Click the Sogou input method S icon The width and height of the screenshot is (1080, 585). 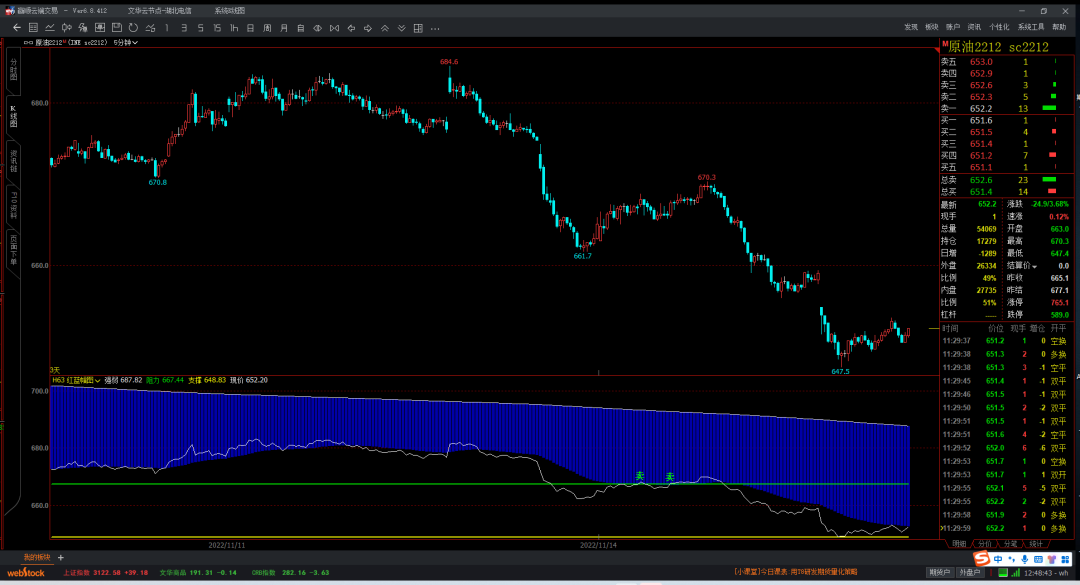(x=981, y=559)
